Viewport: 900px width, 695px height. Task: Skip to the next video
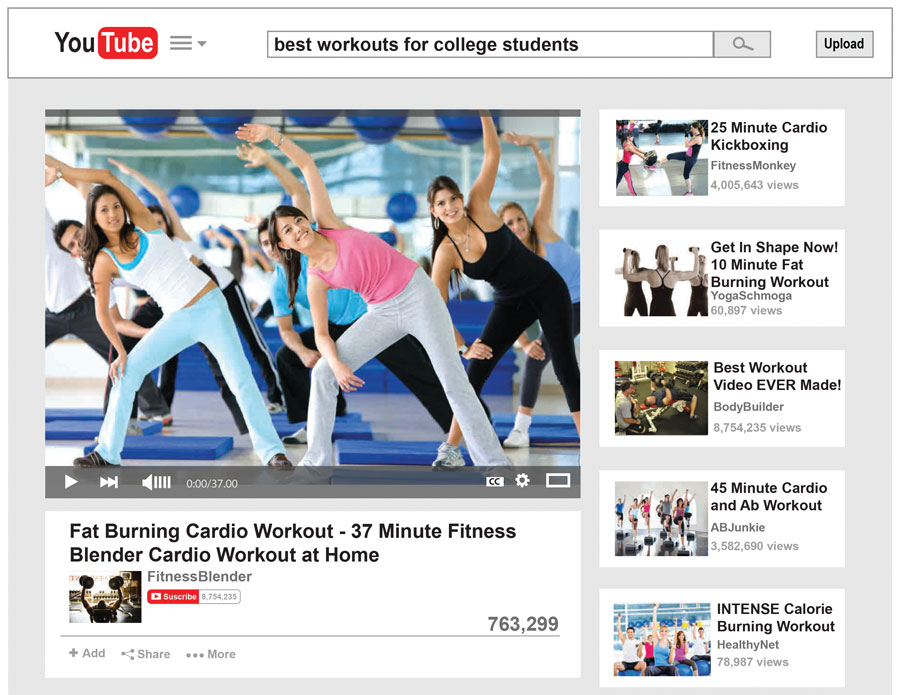109,481
